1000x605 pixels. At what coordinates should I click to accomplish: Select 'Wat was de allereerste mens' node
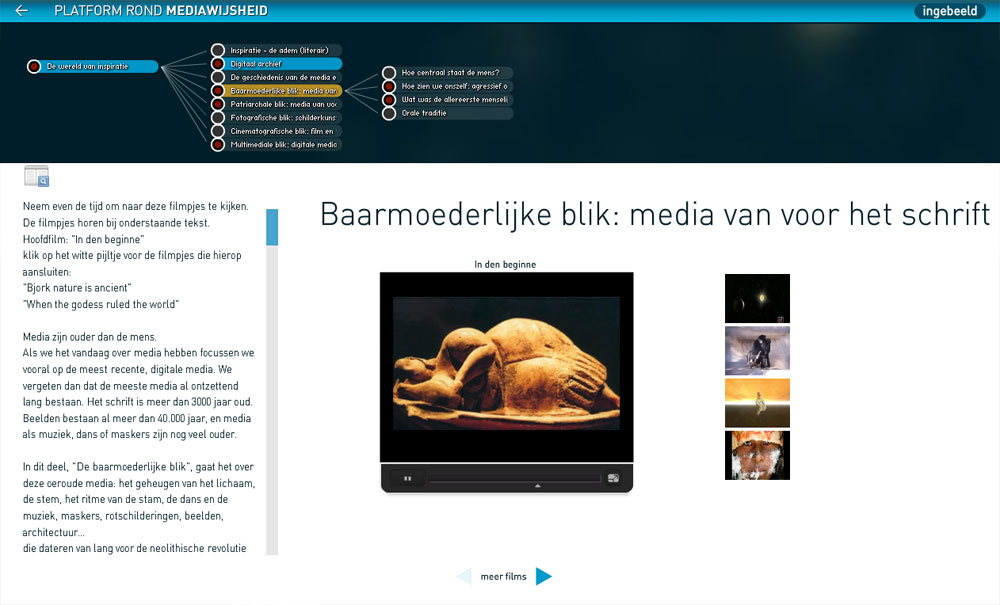coord(448,99)
